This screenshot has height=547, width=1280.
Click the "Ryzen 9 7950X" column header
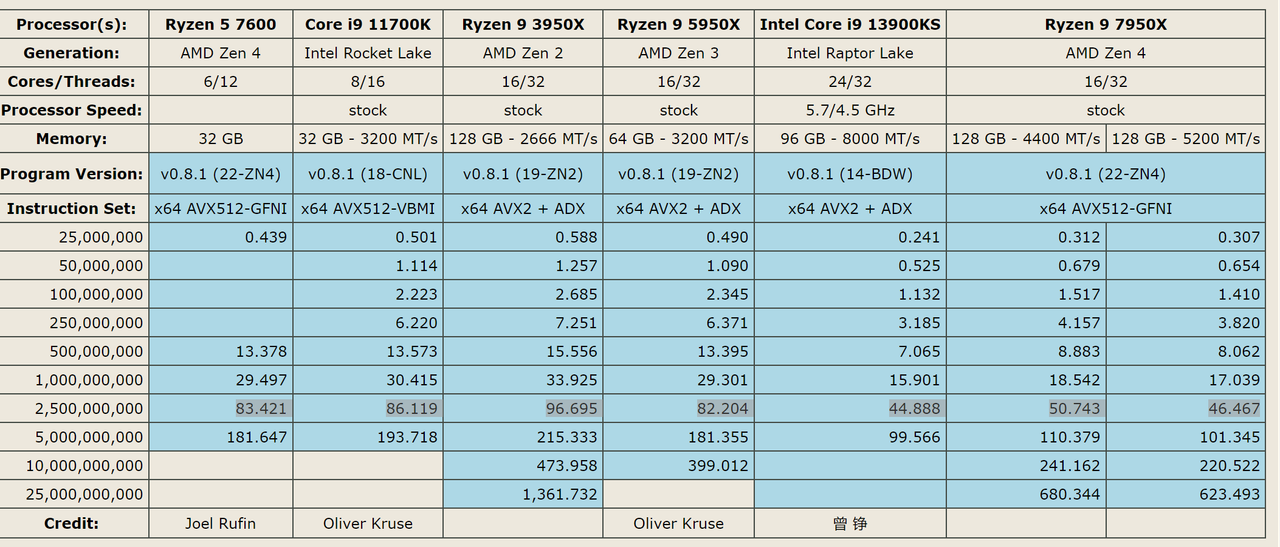click(1106, 24)
